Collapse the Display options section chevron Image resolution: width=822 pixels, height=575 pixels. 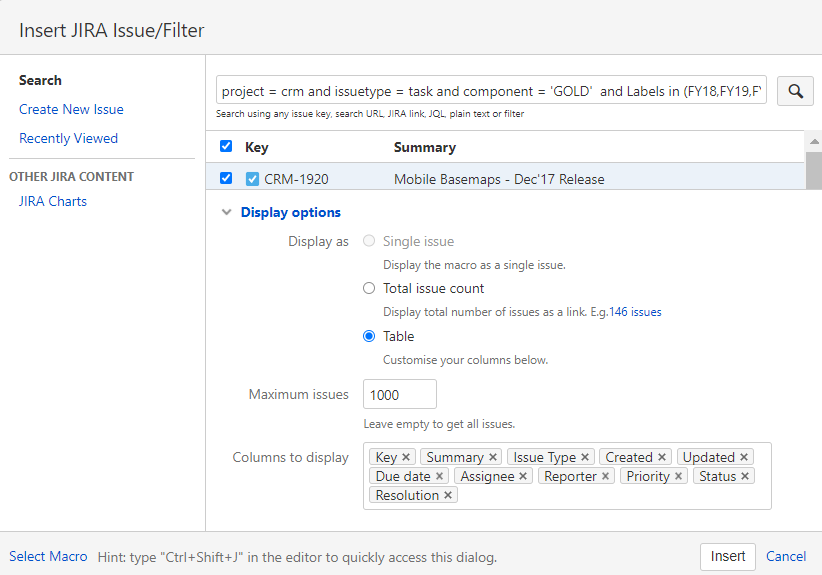tap(226, 212)
